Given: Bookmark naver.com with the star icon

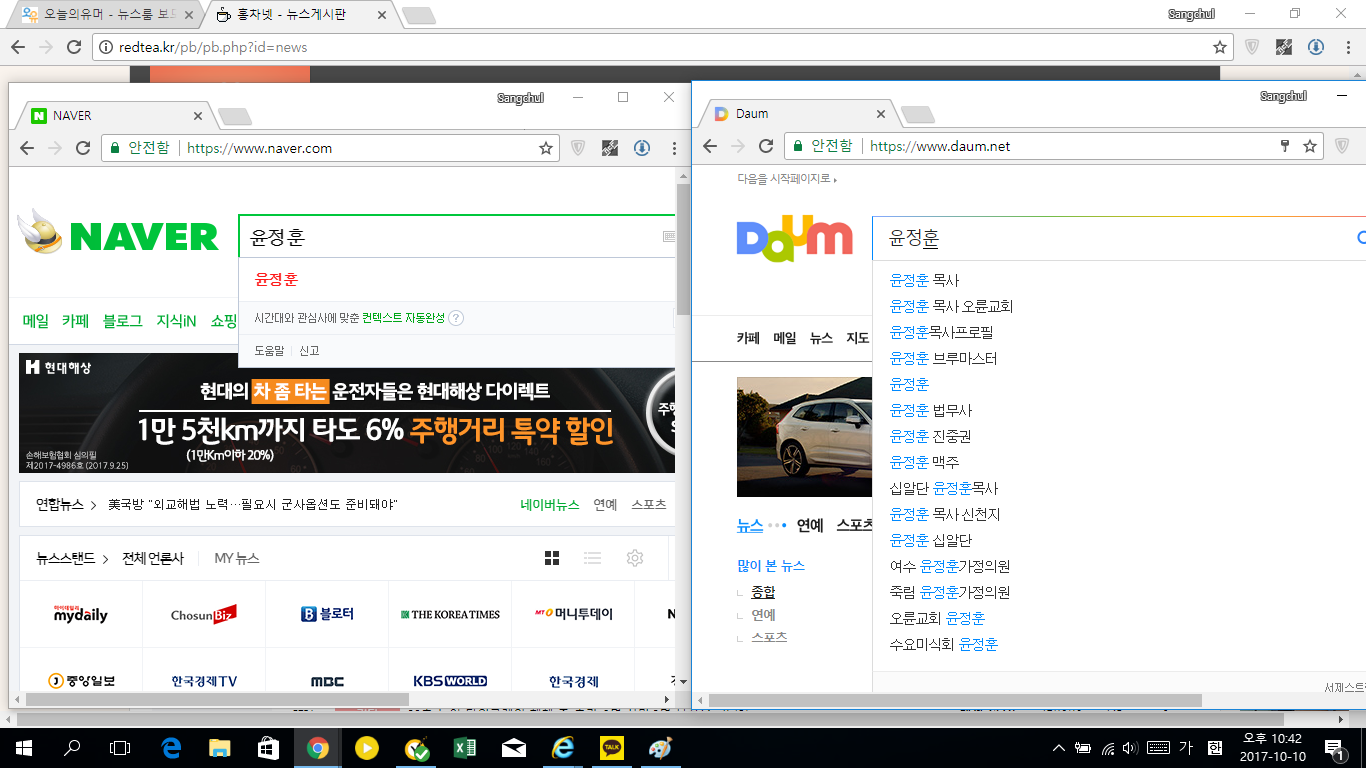Looking at the screenshot, I should [x=546, y=148].
